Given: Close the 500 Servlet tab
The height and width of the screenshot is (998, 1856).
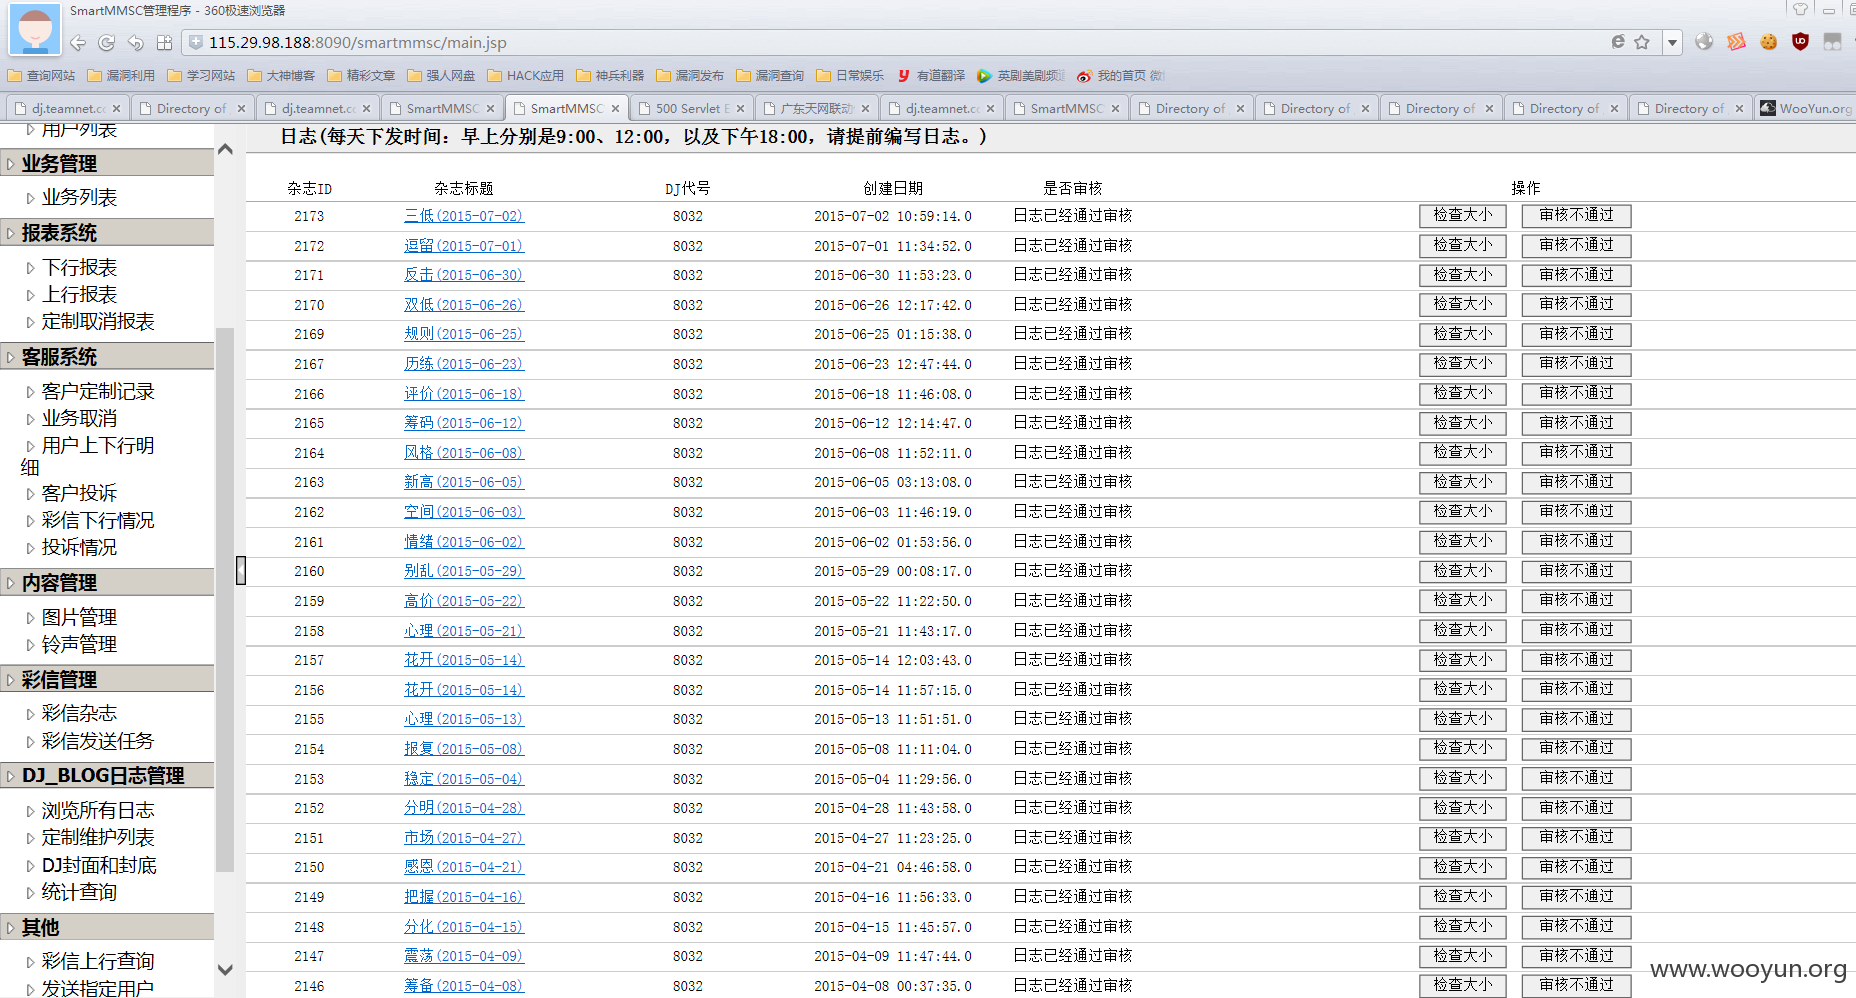Looking at the screenshot, I should 740,109.
